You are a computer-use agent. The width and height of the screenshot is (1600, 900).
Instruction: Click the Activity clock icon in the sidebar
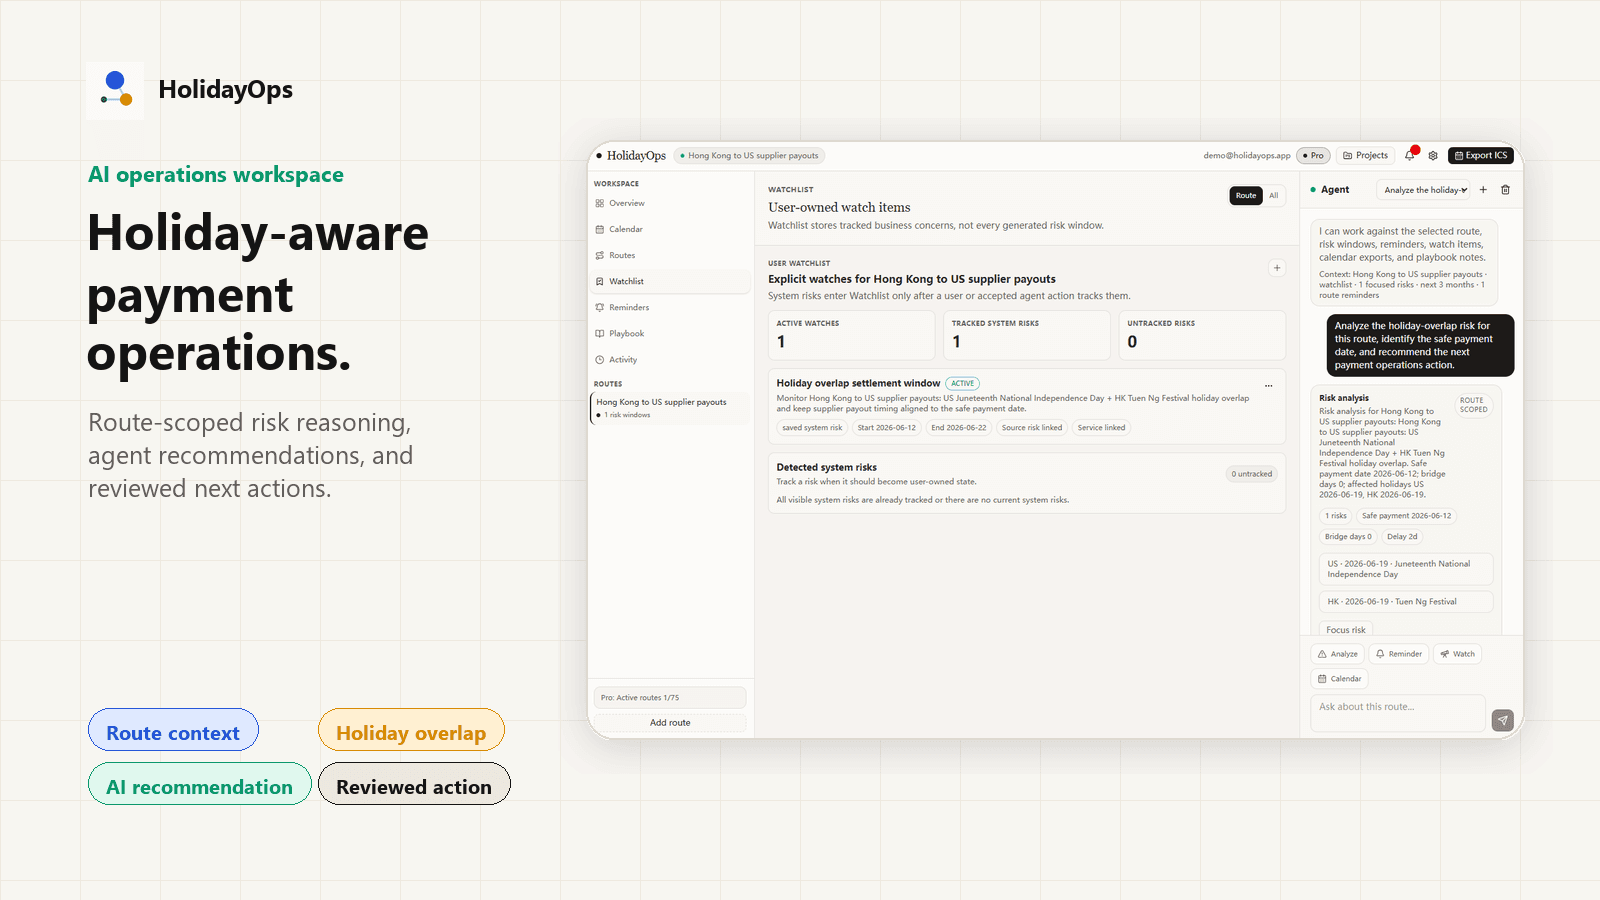pyautogui.click(x=600, y=359)
